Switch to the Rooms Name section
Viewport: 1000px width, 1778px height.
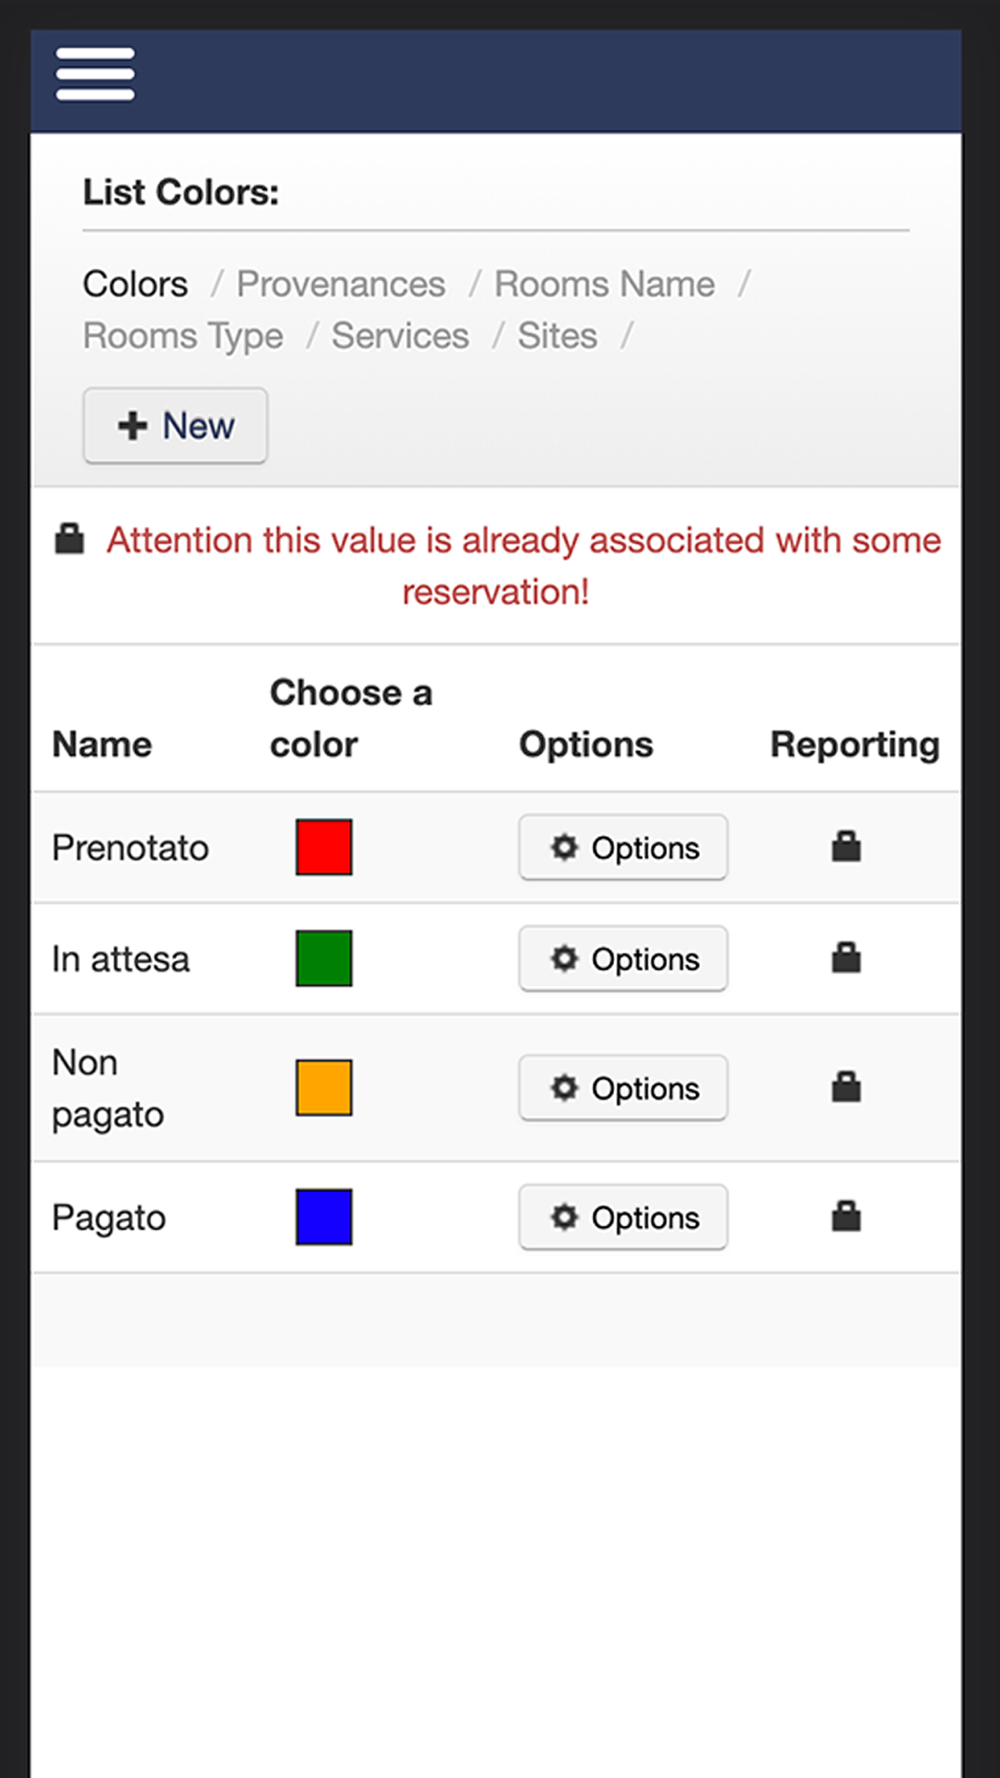coord(605,284)
